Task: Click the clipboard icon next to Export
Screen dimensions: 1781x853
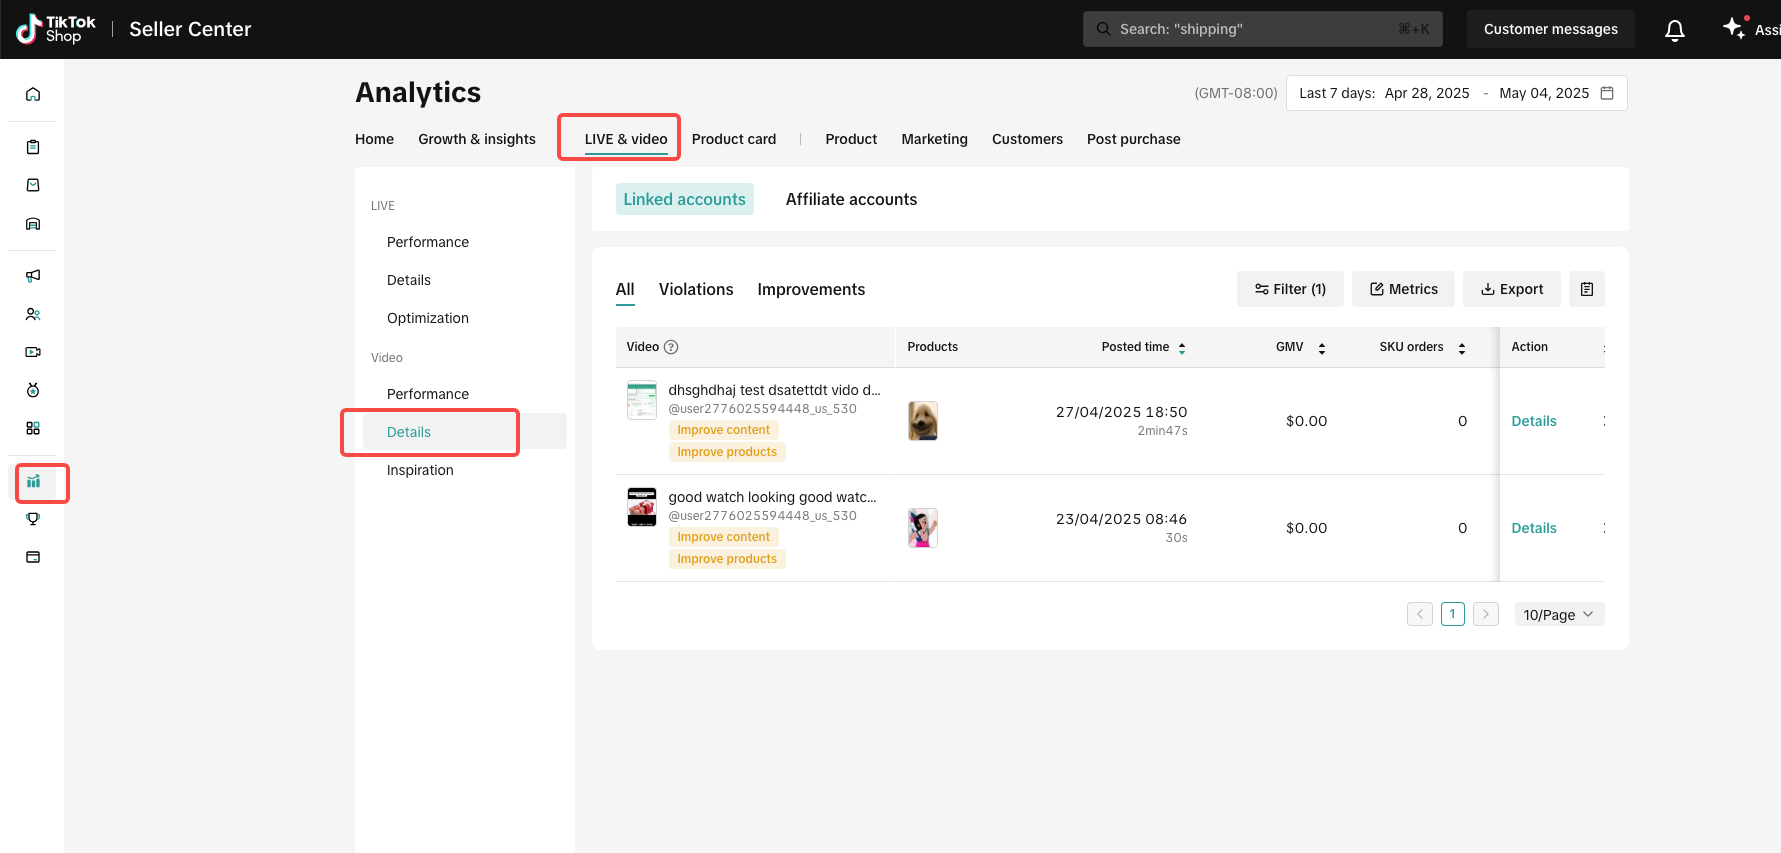Action: pyautogui.click(x=1586, y=289)
